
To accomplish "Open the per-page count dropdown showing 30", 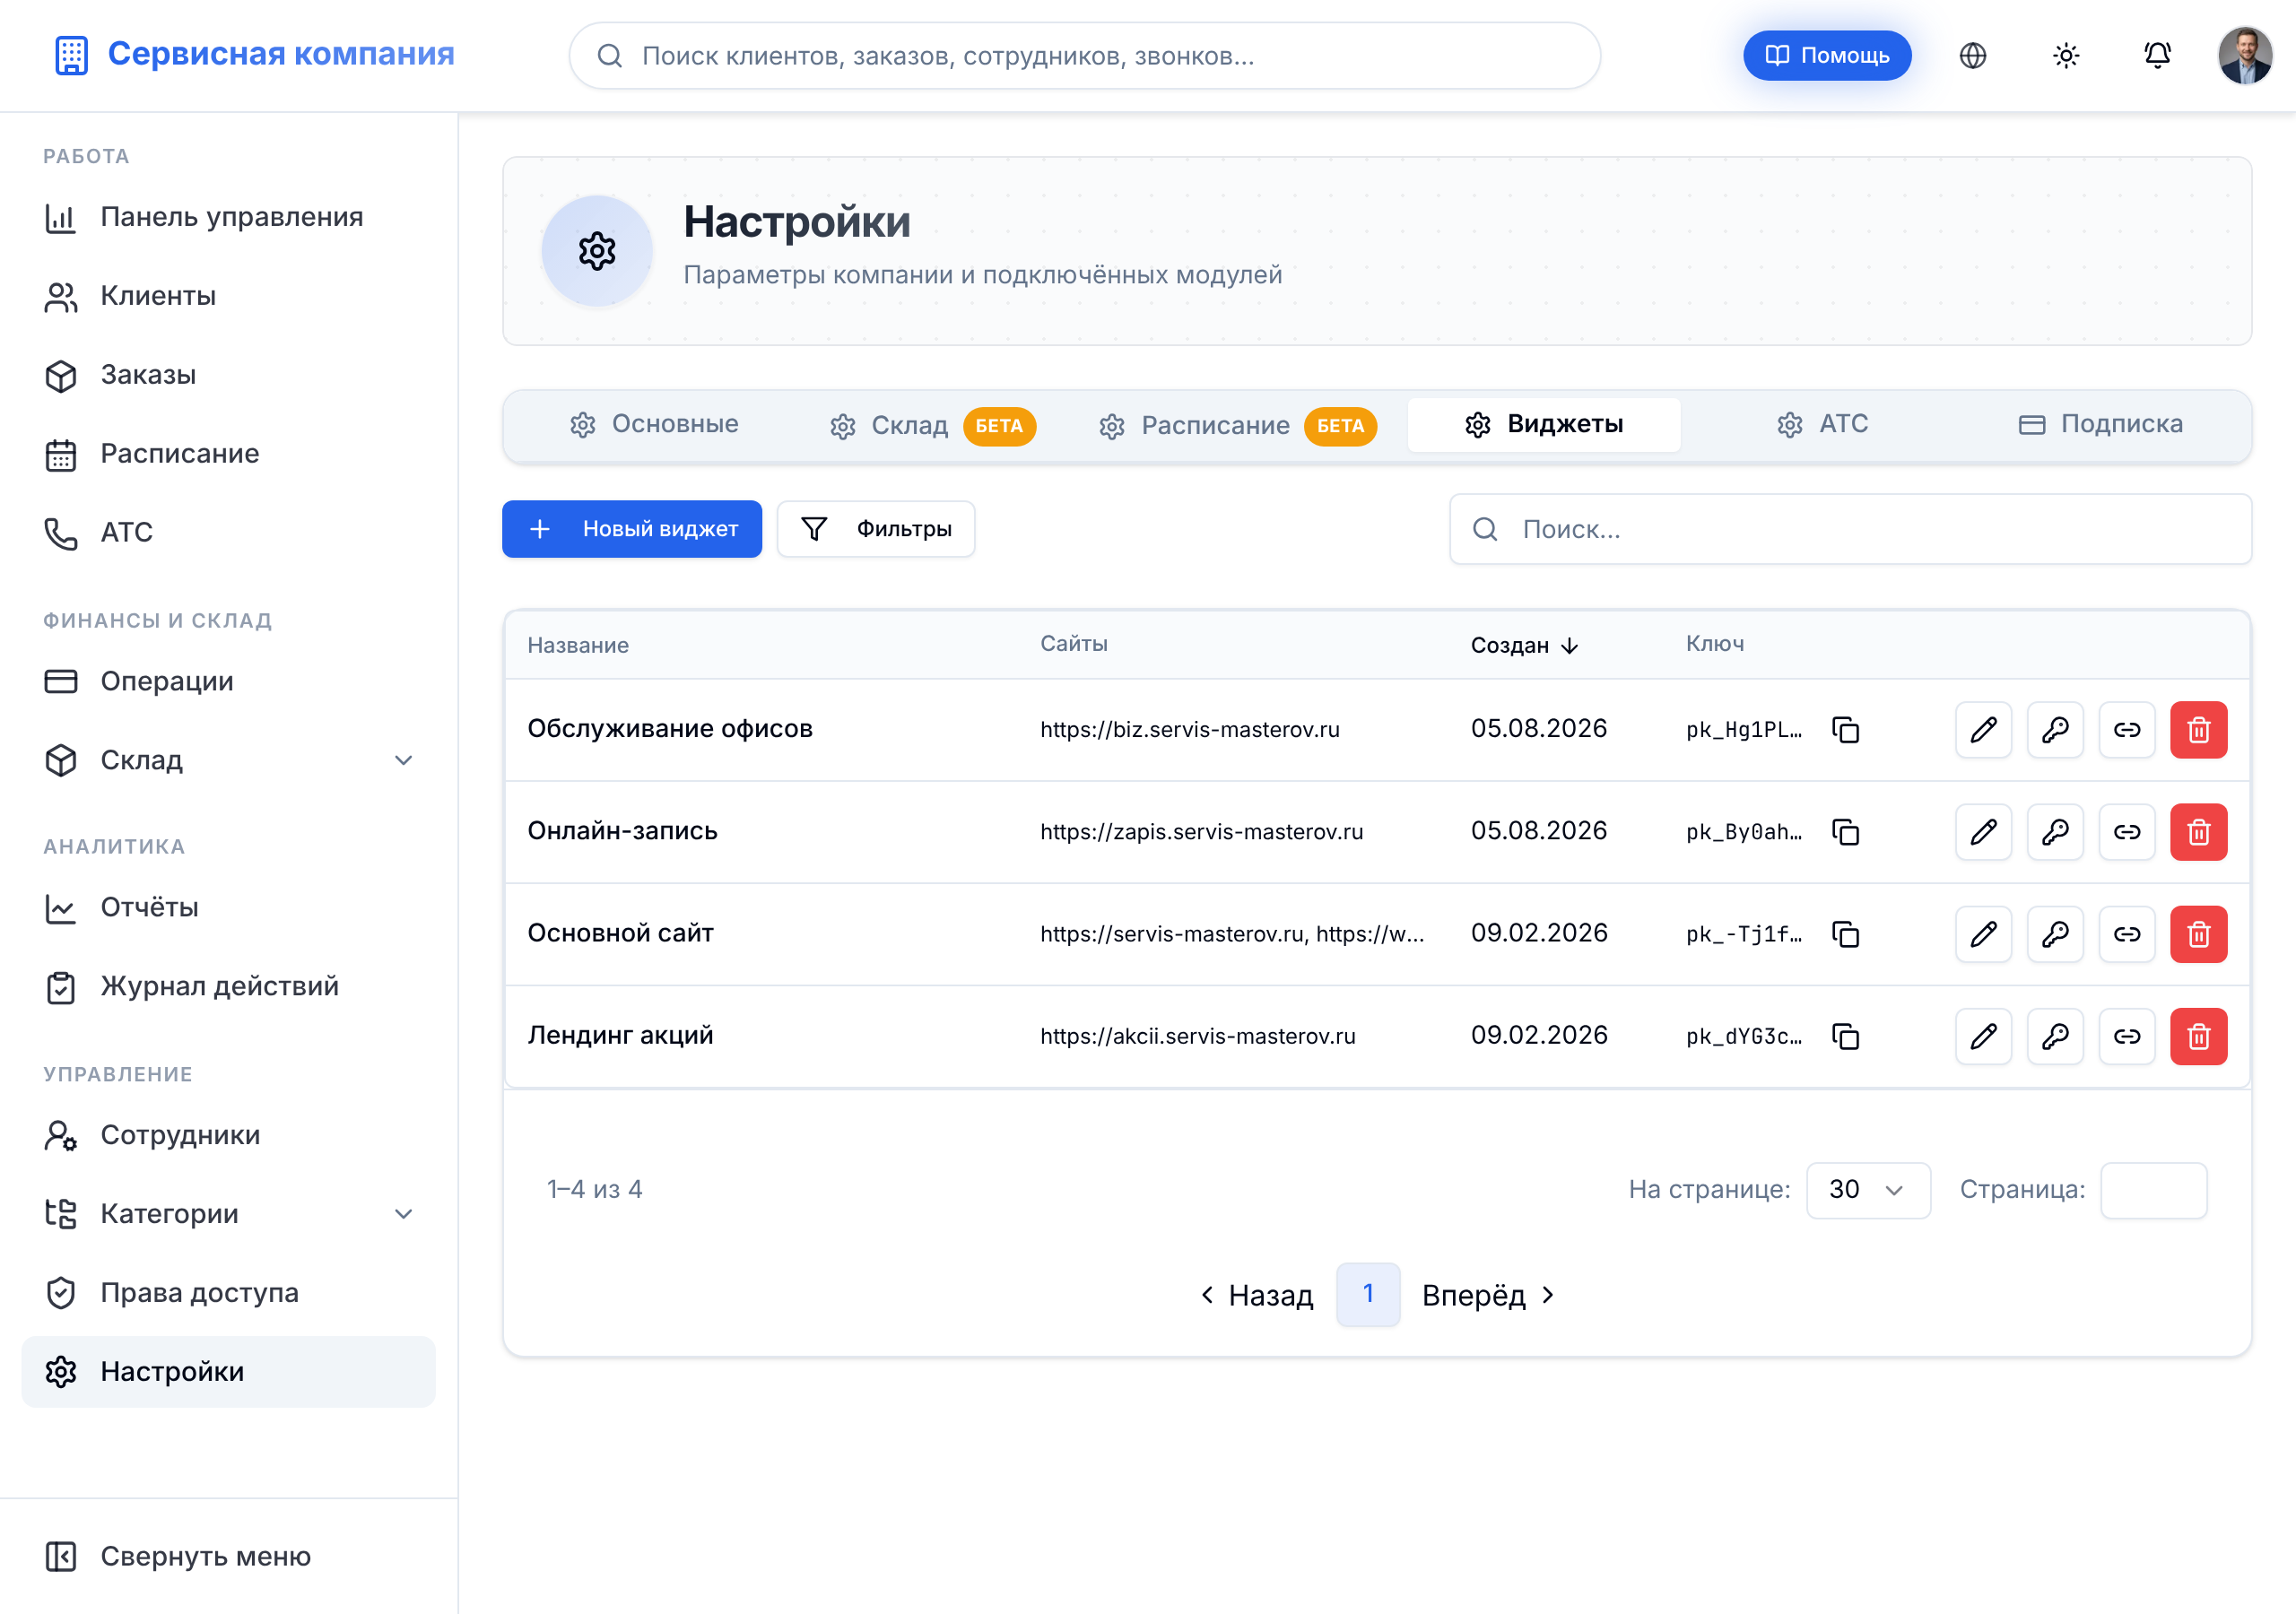I will [x=1868, y=1190].
